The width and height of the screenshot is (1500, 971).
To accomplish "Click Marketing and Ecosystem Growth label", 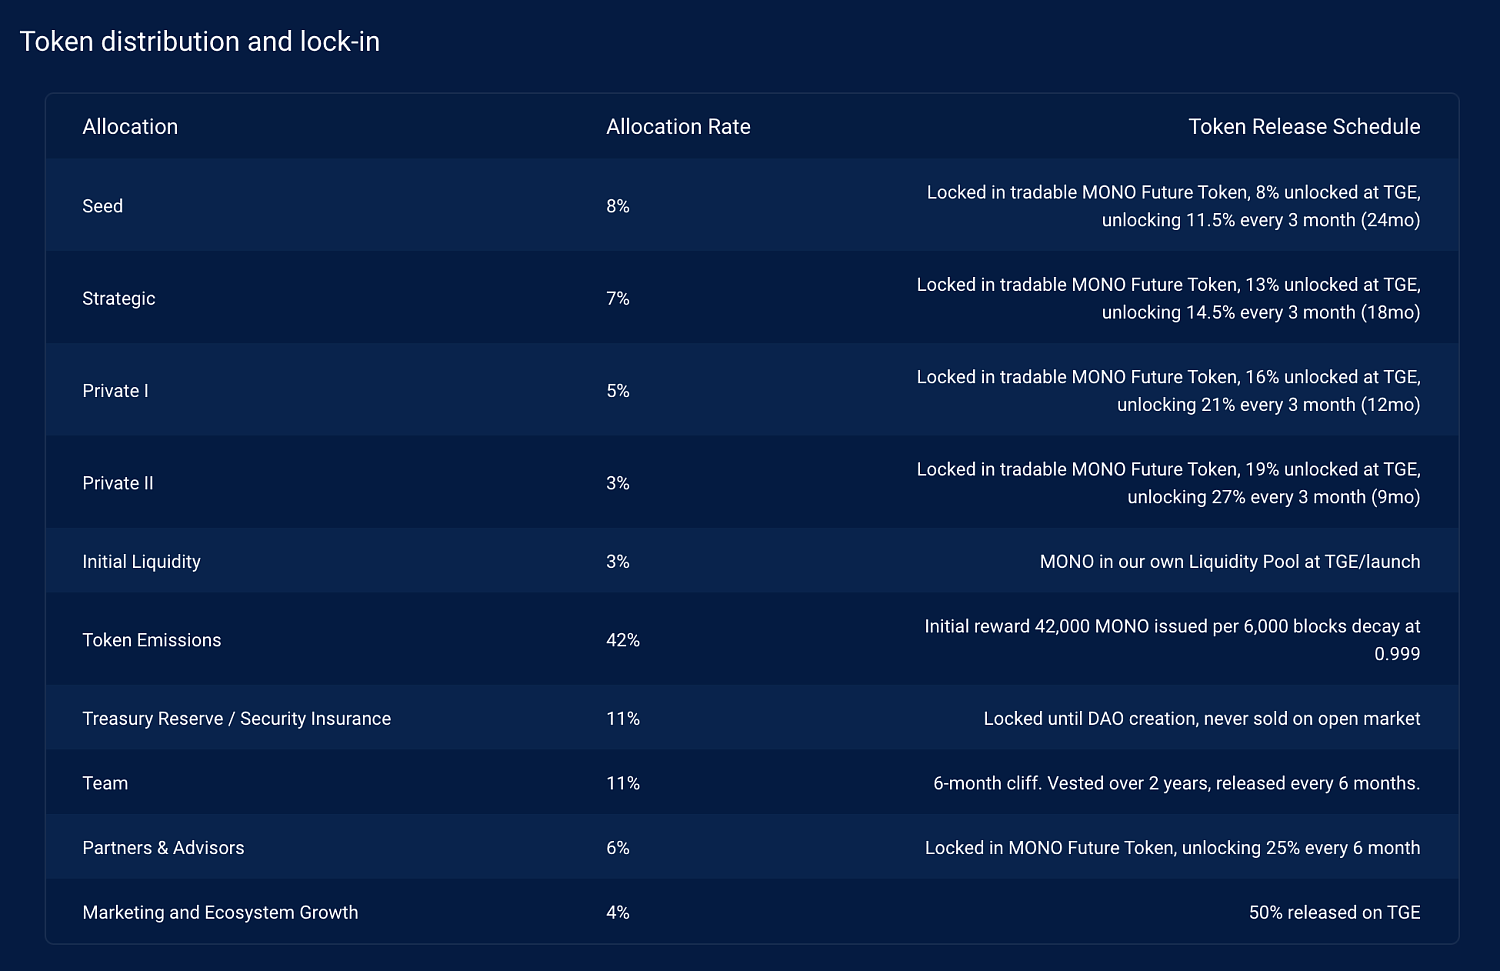I will pyautogui.click(x=220, y=912).
